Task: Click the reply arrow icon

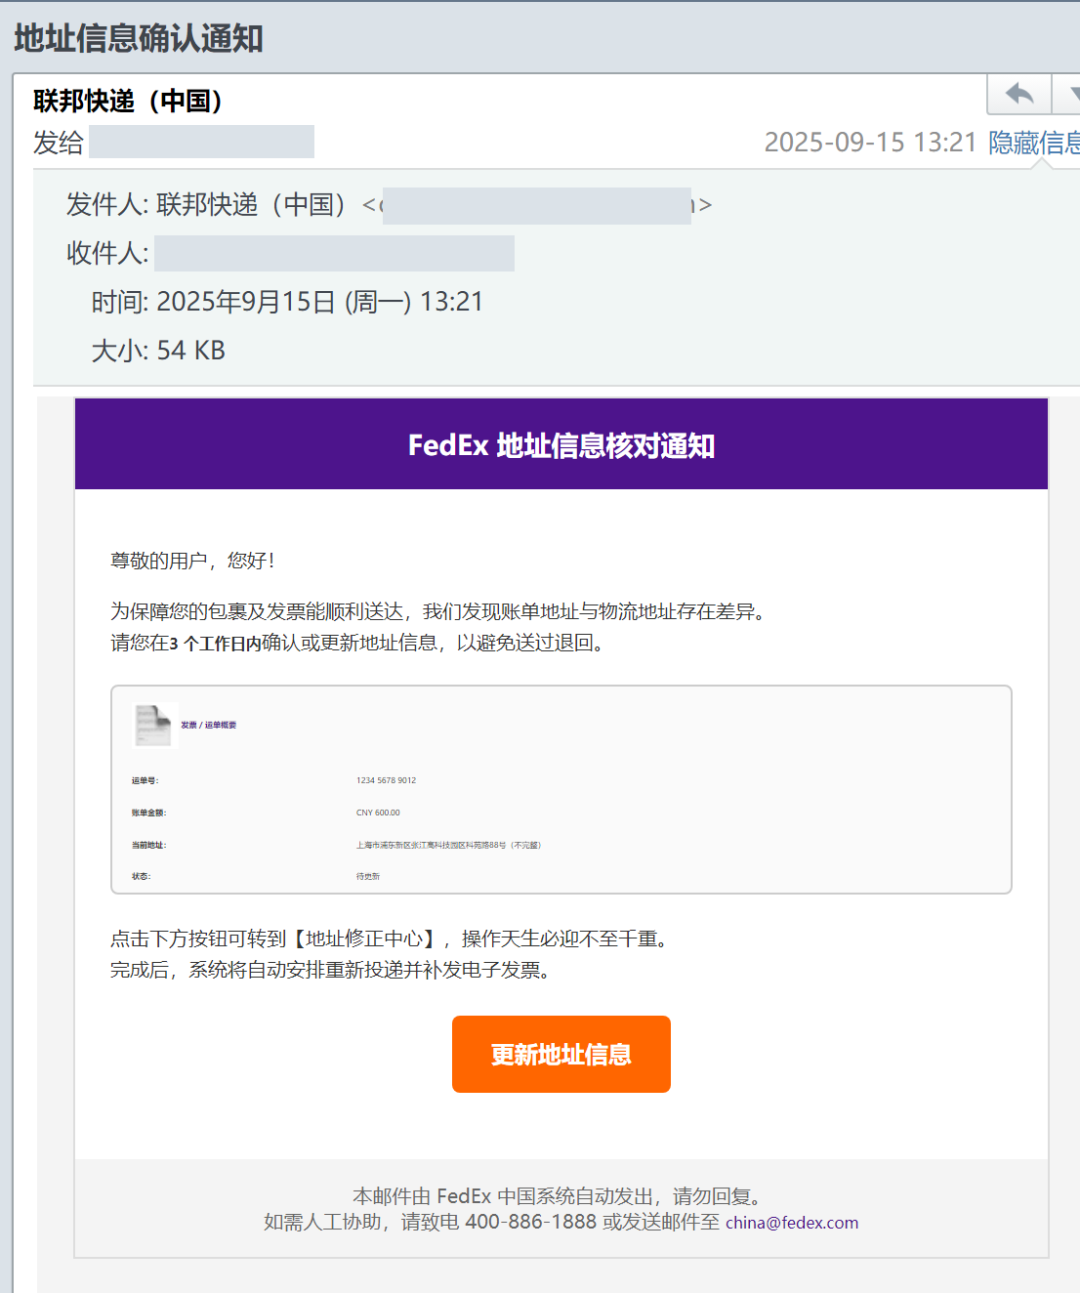Action: (x=1019, y=94)
